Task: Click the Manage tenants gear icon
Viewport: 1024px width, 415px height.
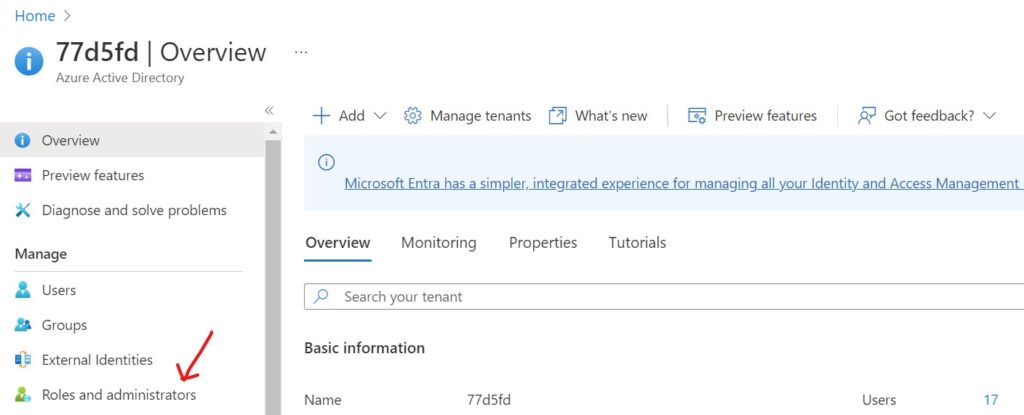Action: [x=413, y=116]
